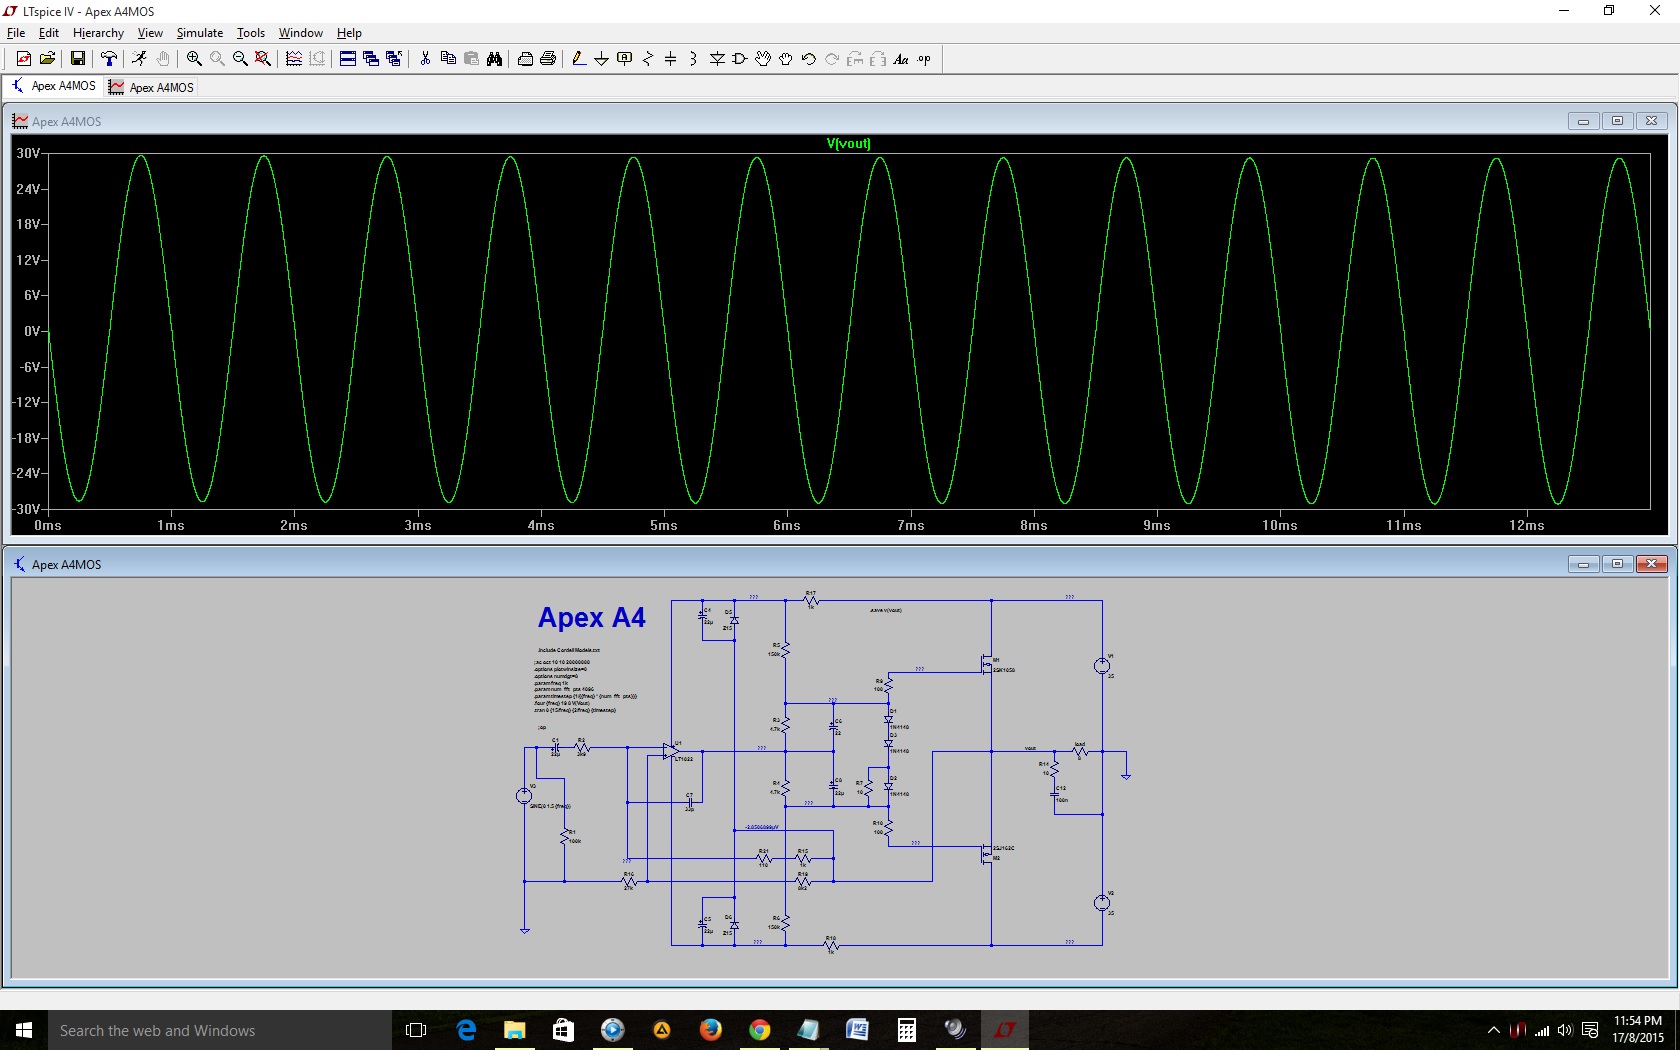Click the Undo arrow icon
The height and width of the screenshot is (1050, 1680).
pyautogui.click(x=809, y=59)
